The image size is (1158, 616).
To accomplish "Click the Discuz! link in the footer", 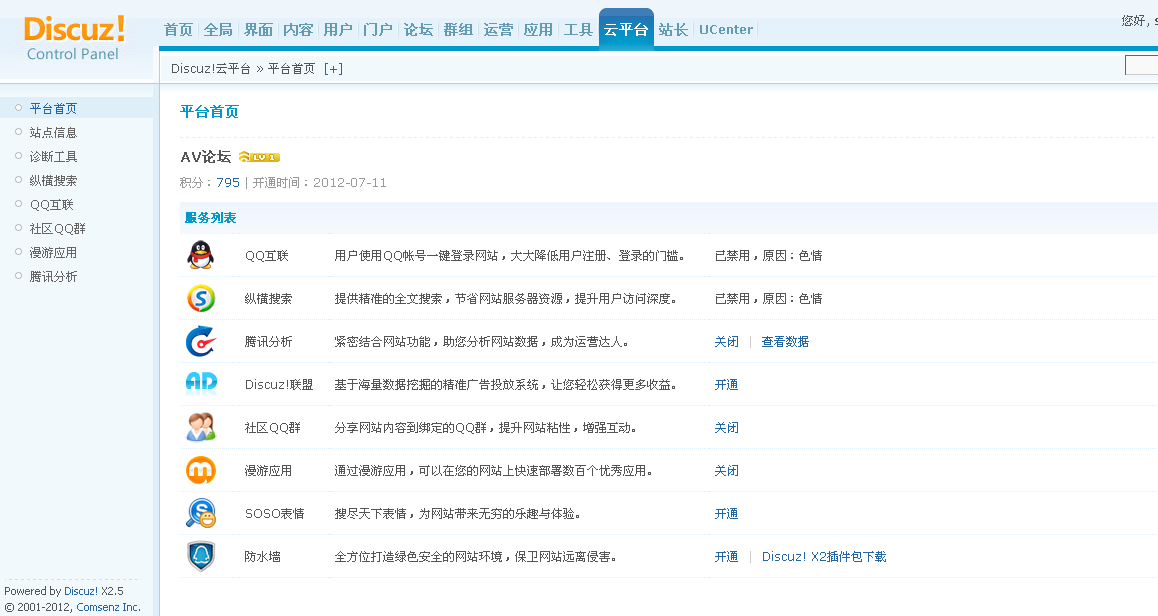I will pos(80,591).
